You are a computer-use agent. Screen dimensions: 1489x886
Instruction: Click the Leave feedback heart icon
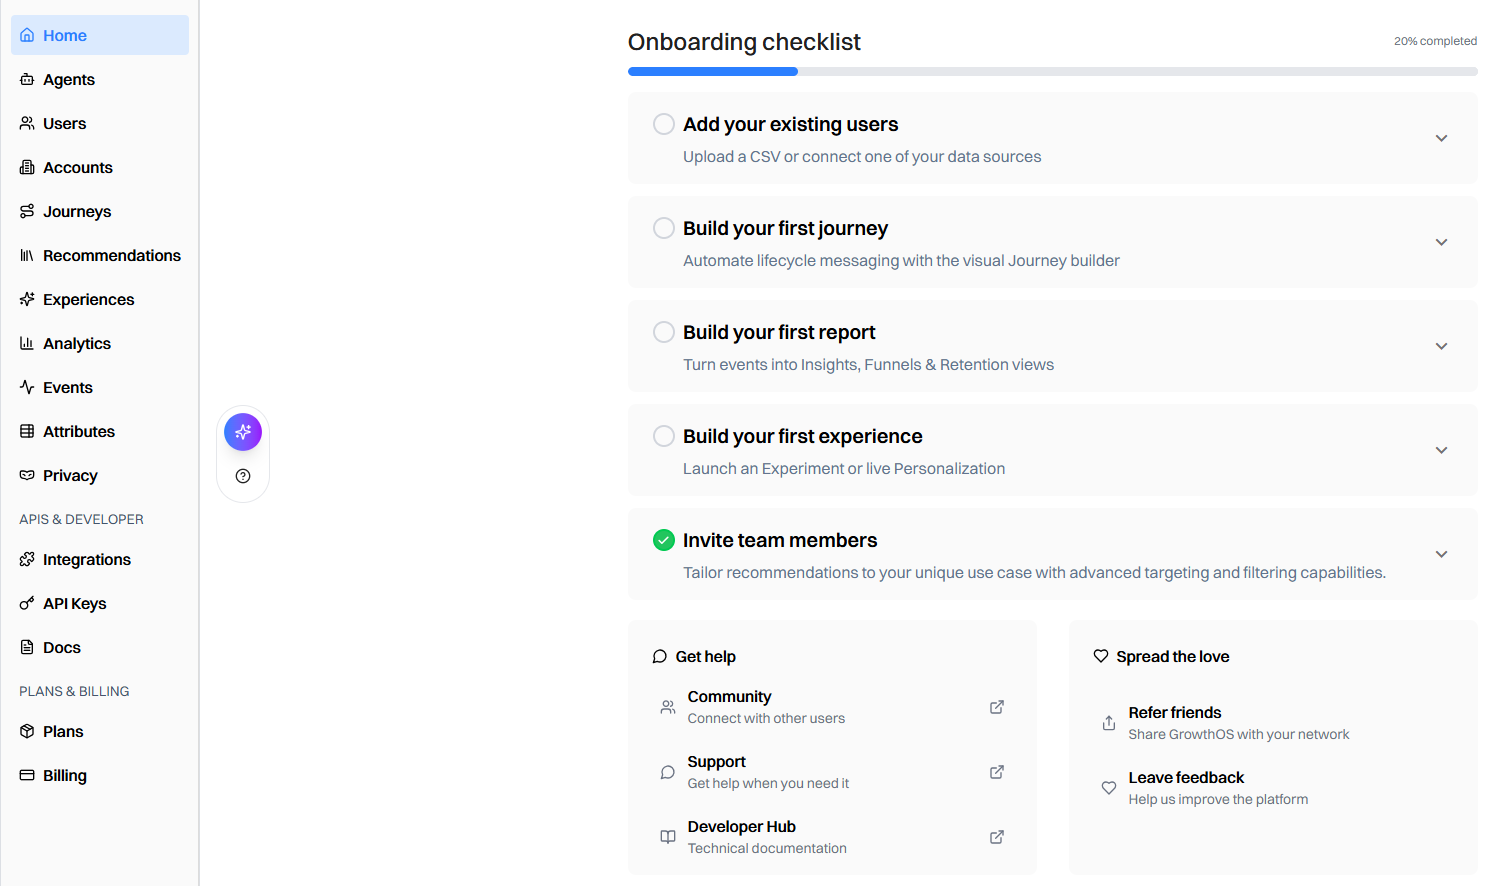pos(1109,788)
